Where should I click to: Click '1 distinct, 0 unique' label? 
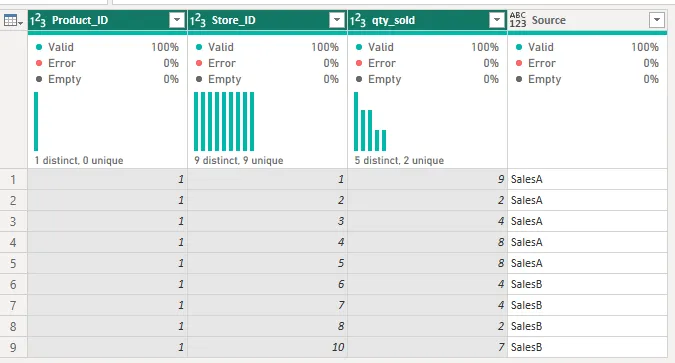pos(79,161)
